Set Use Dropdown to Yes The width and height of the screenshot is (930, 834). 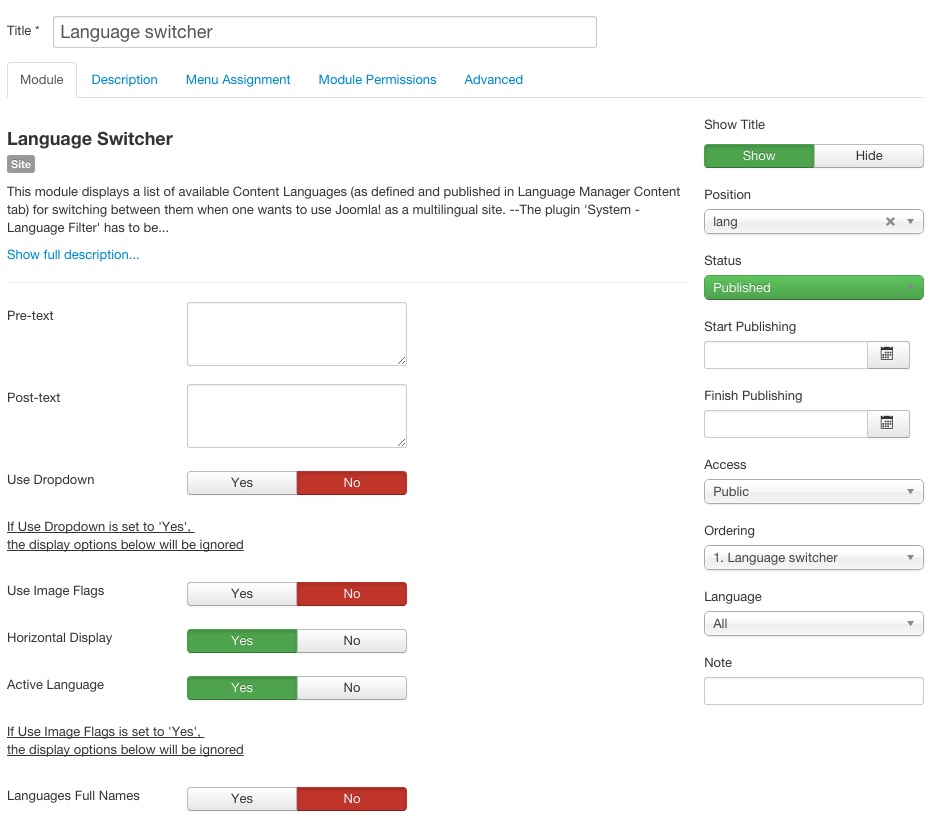tap(242, 483)
